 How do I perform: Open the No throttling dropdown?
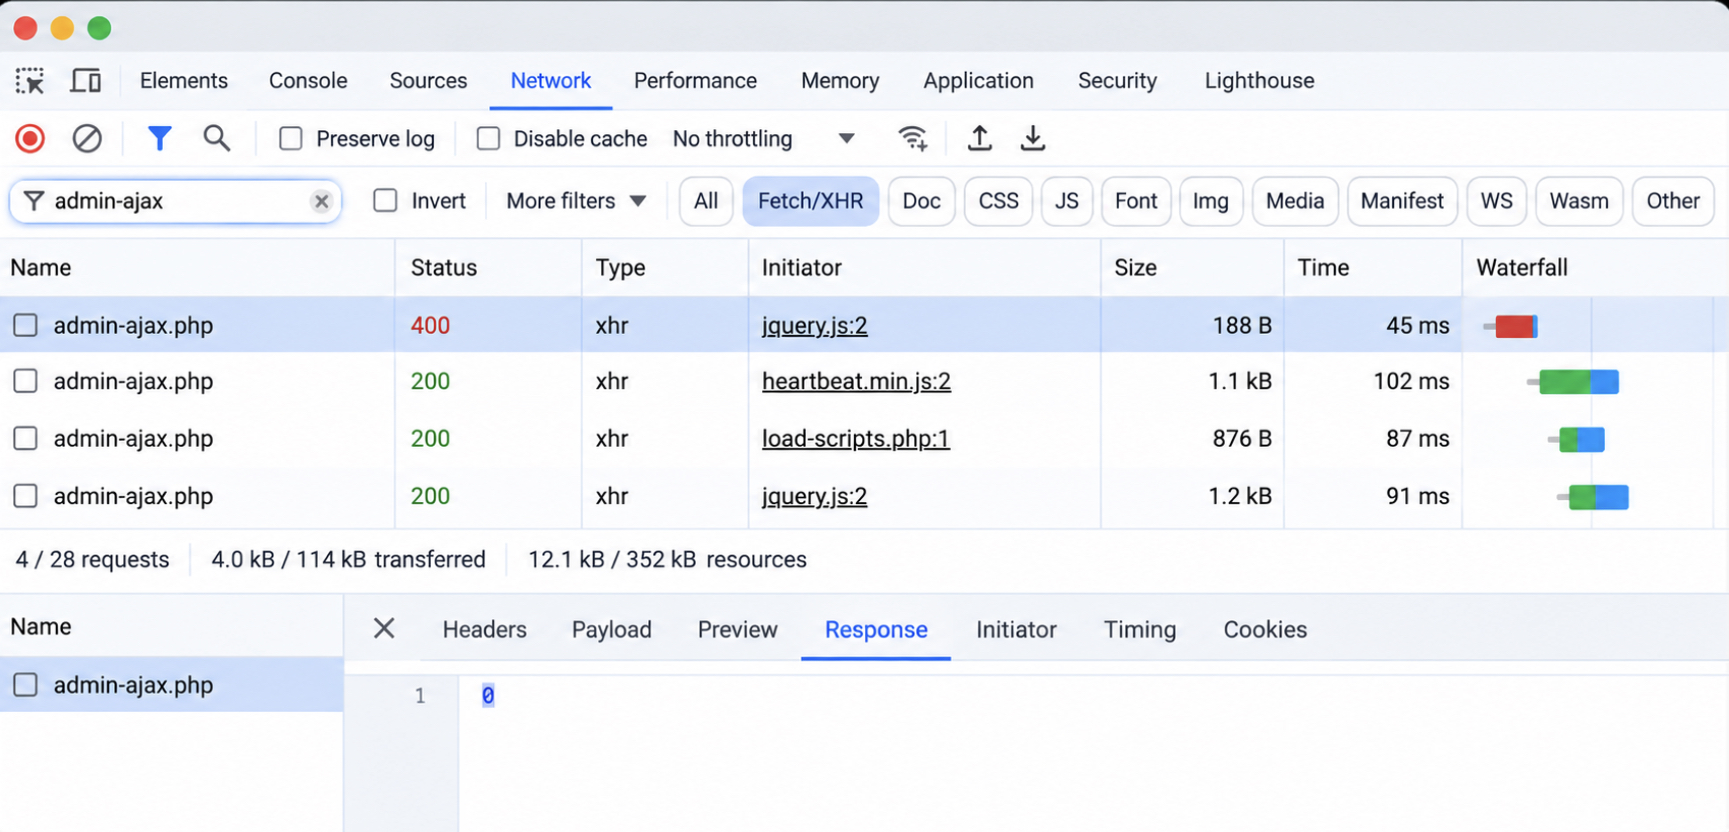tap(764, 138)
